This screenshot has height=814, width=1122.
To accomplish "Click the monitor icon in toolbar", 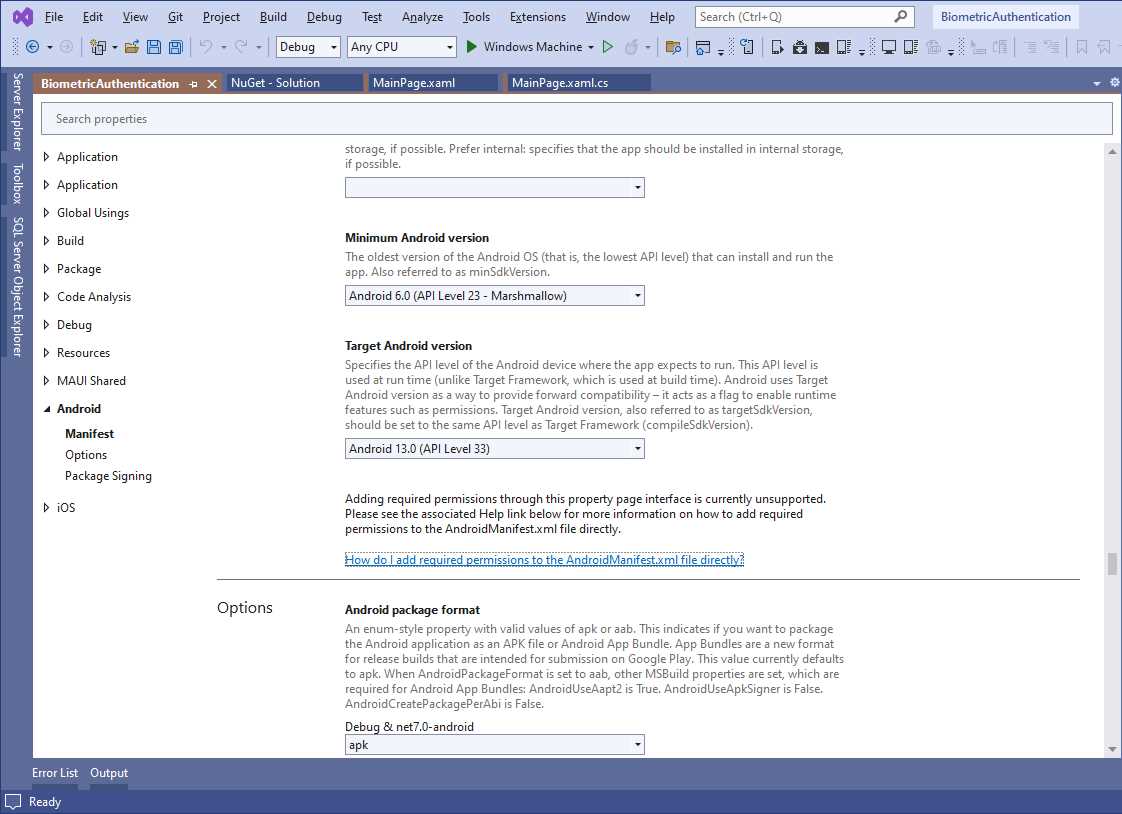I will coord(889,47).
